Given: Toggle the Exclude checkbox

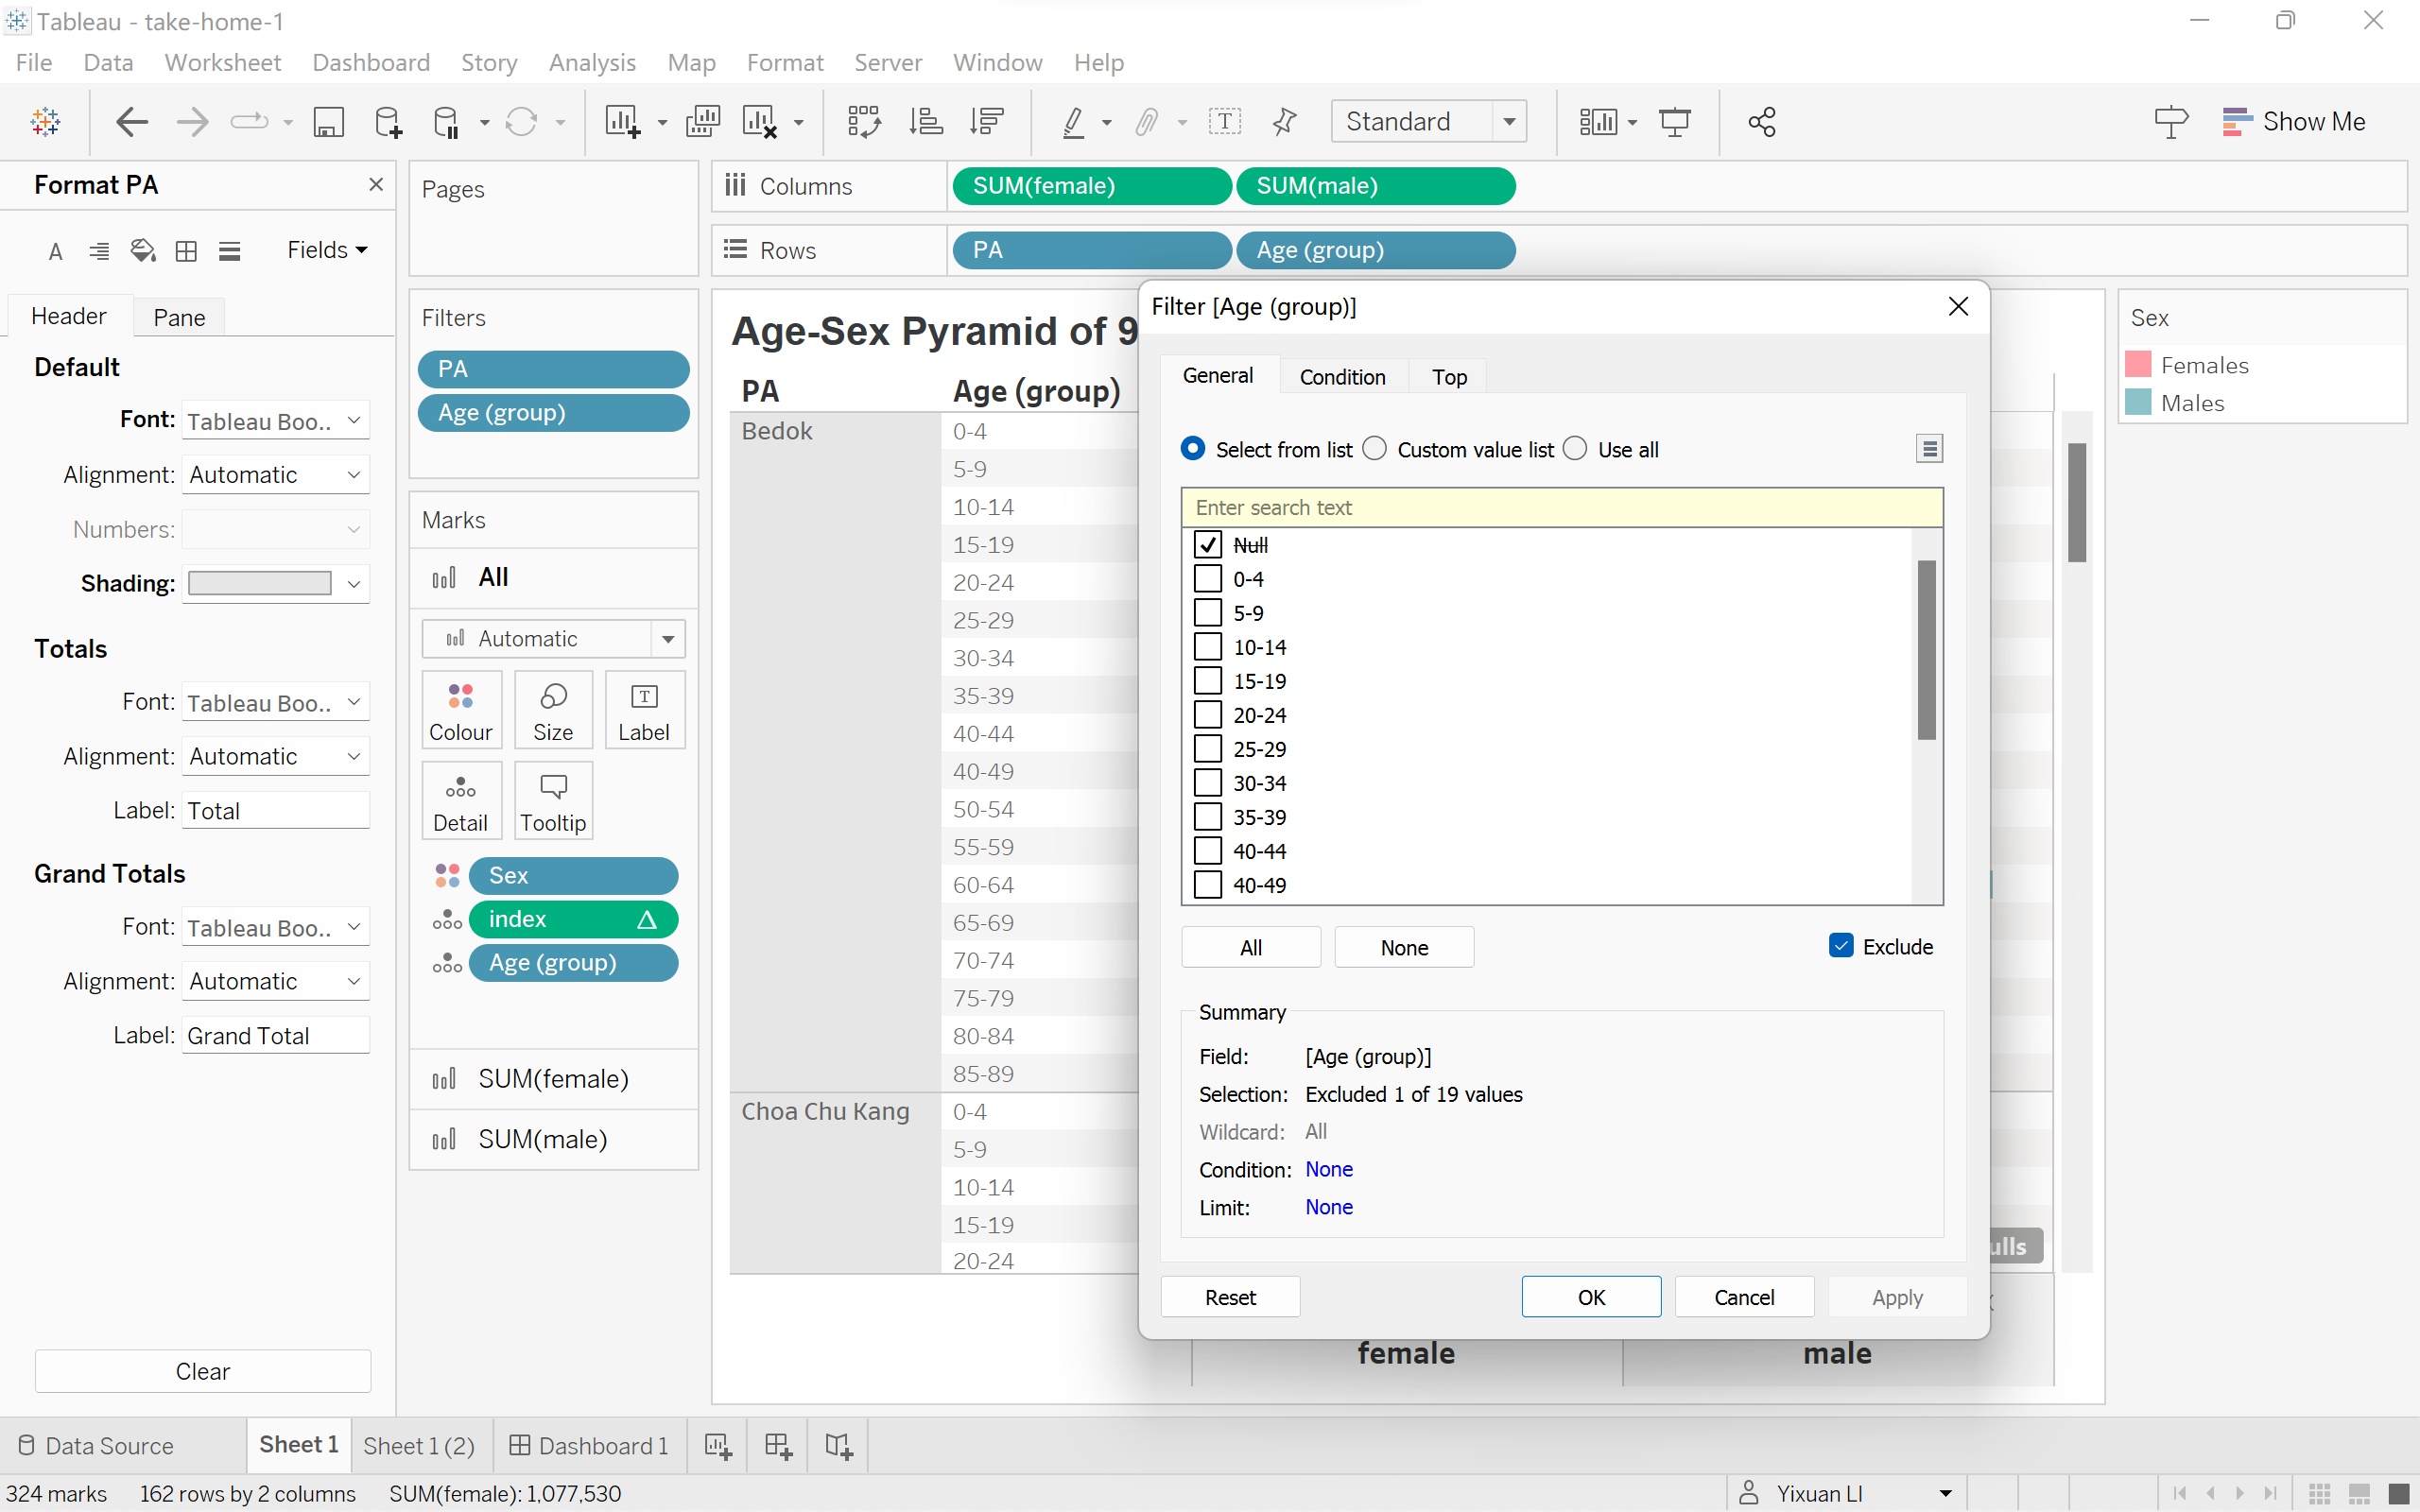Looking at the screenshot, I should pyautogui.click(x=1841, y=946).
